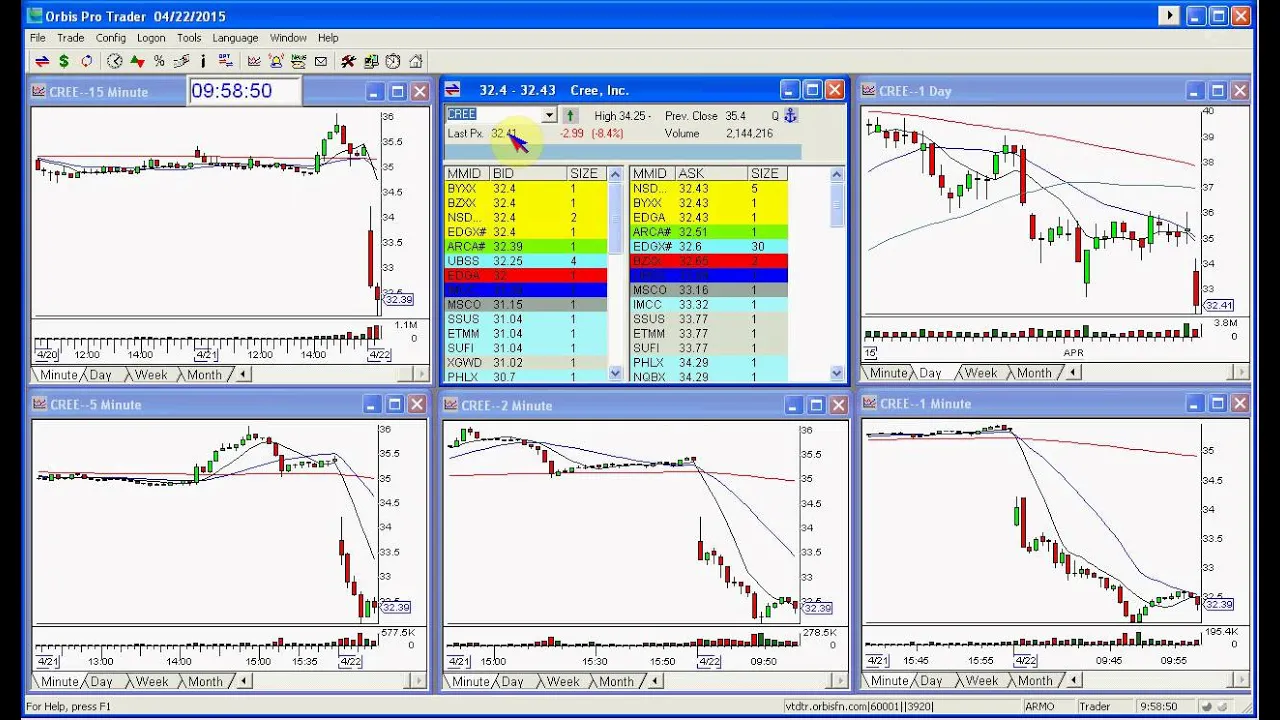The width and height of the screenshot is (1280, 720).
Task: Open the Trade menu
Action: pyautogui.click(x=70, y=38)
